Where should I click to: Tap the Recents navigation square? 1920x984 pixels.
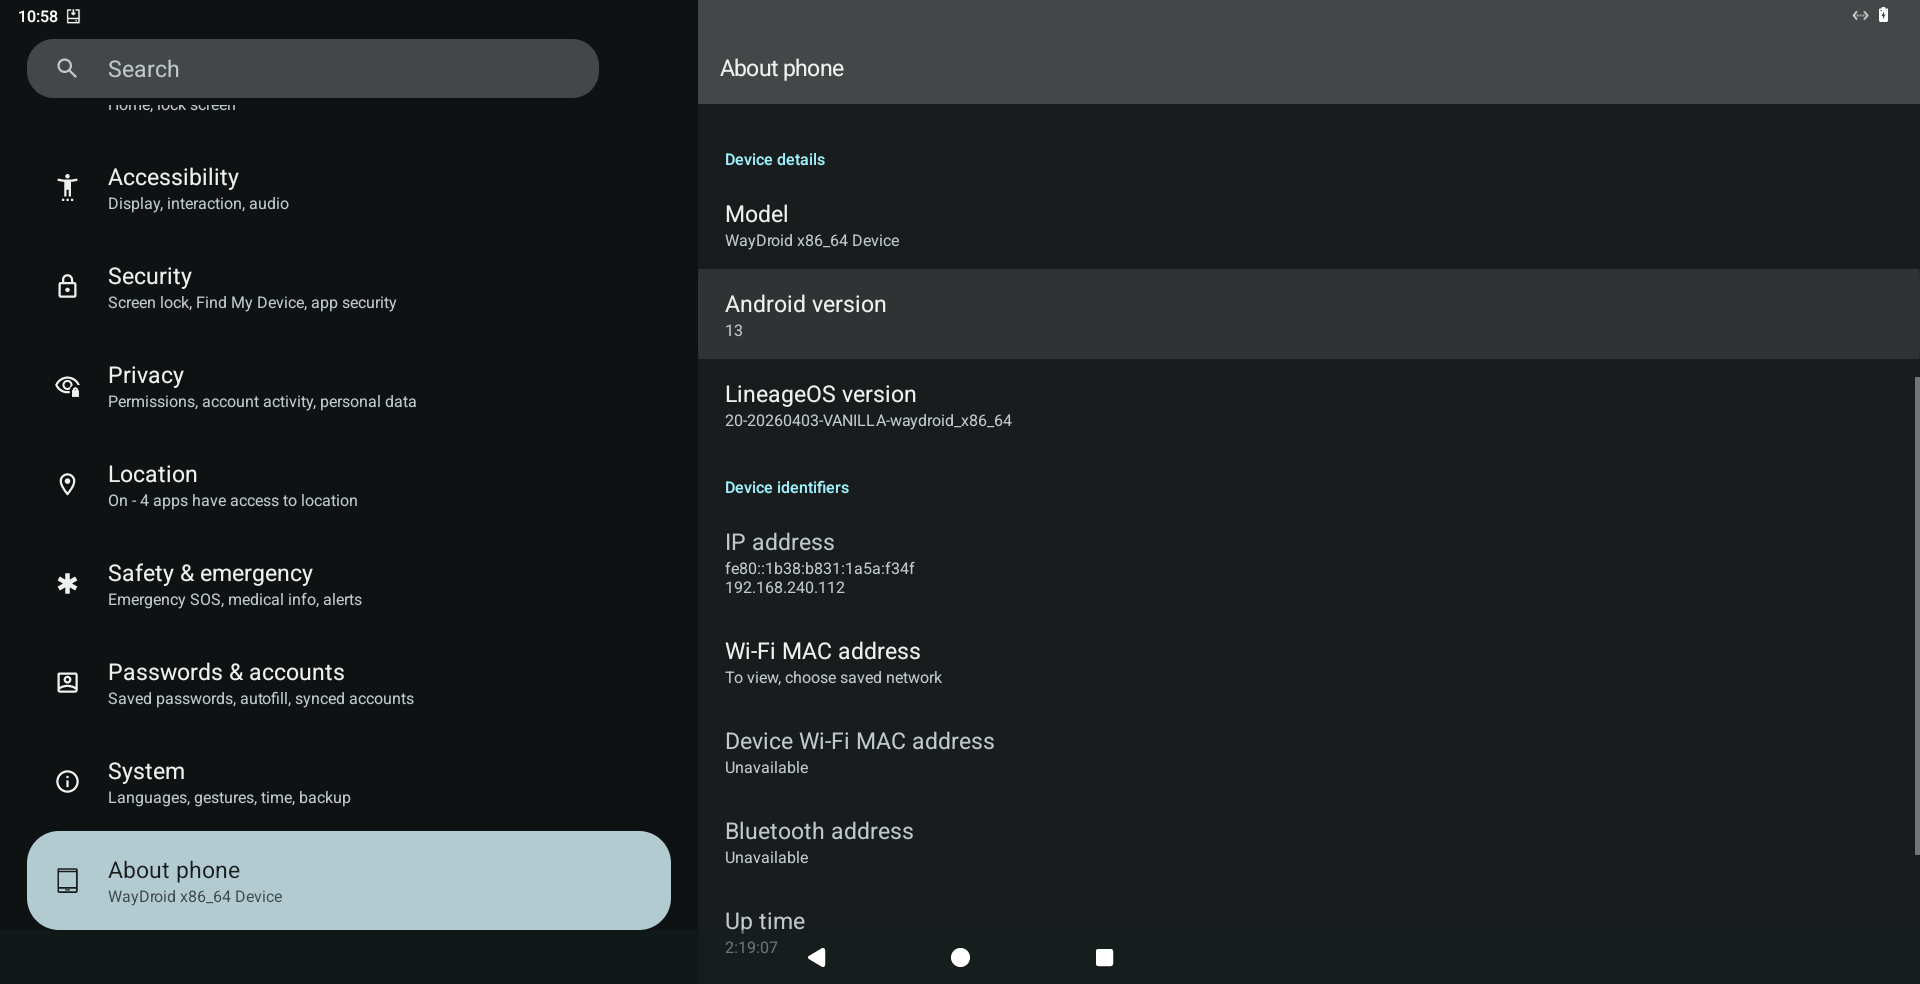pyautogui.click(x=1104, y=958)
